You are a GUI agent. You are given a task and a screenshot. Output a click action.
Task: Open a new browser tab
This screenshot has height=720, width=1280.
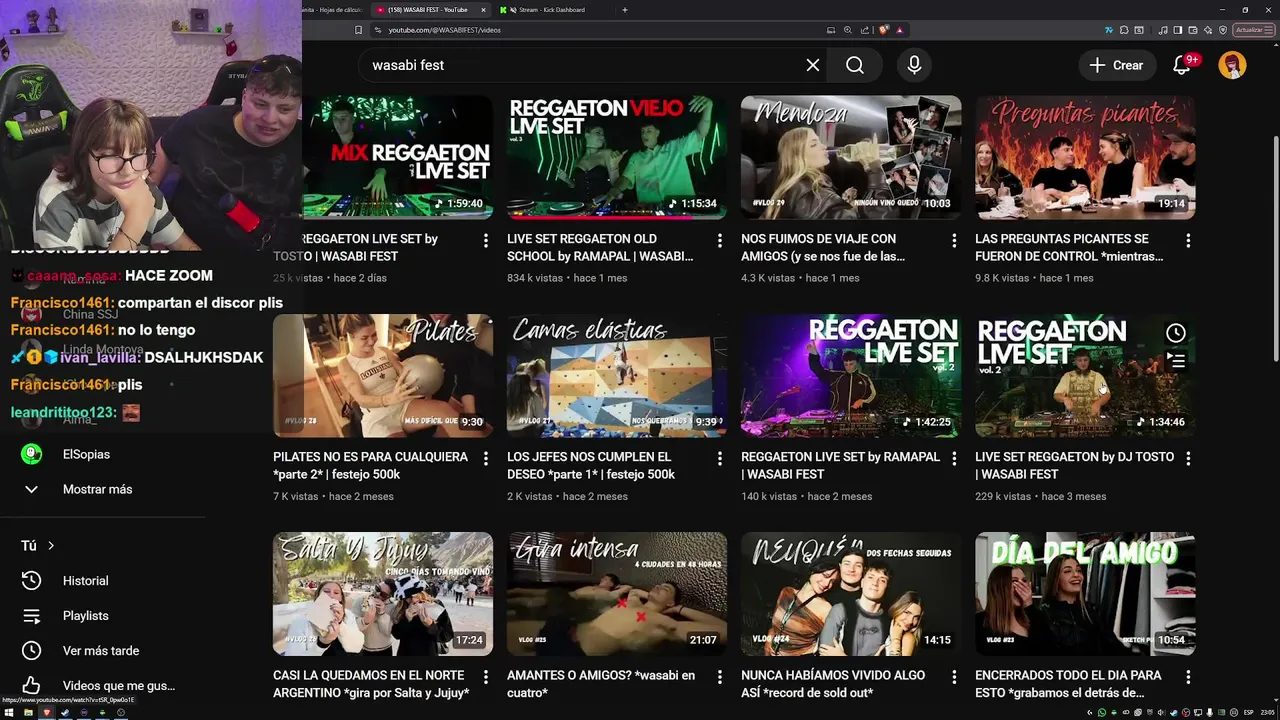point(625,10)
